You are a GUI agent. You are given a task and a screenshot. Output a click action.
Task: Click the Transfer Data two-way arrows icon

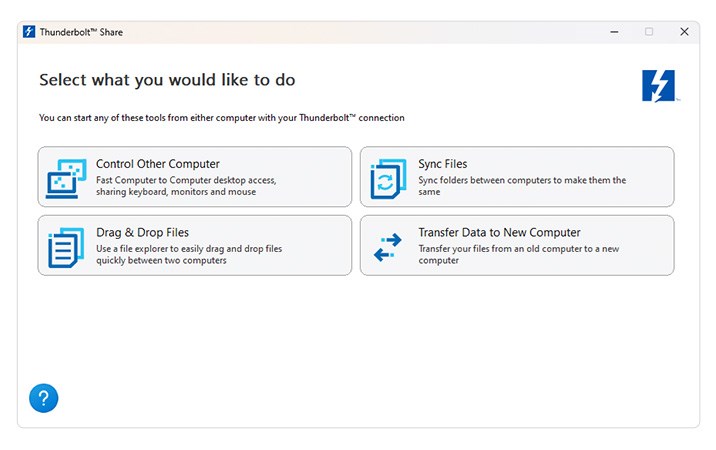[x=387, y=248]
